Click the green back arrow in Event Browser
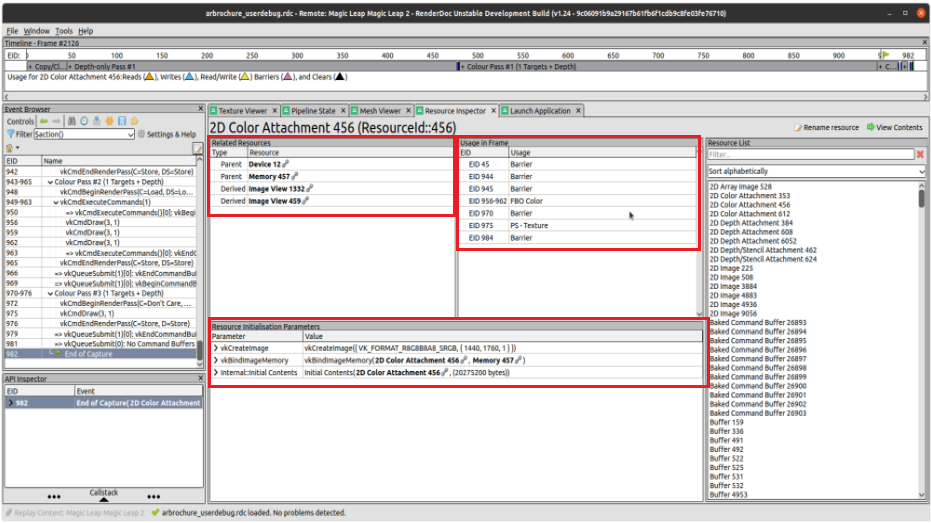The image size is (931, 523). pyautogui.click(x=45, y=121)
